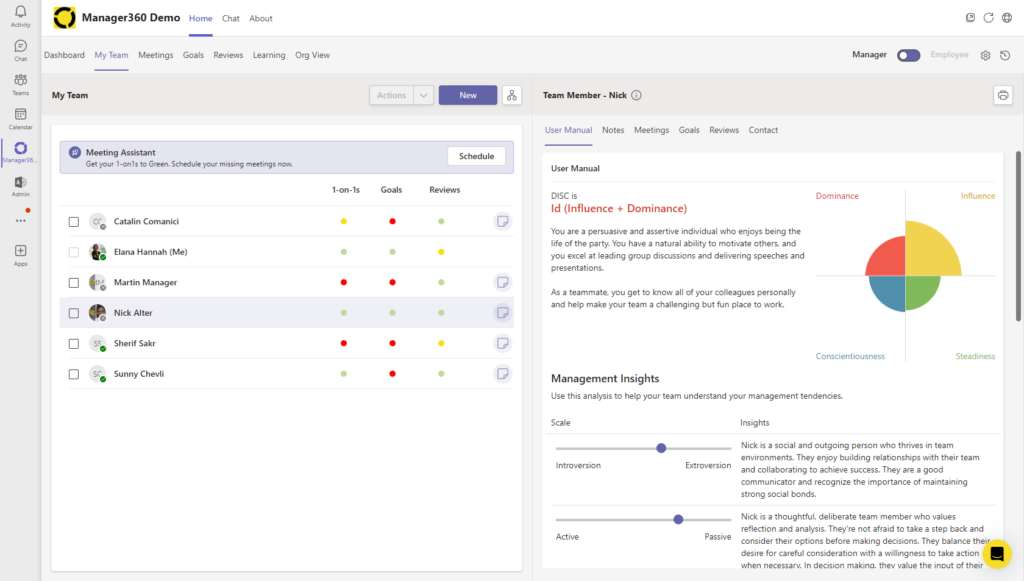Viewport: 1024px width, 581px height.
Task: Toggle the Manager/Employee switch
Action: coord(908,55)
